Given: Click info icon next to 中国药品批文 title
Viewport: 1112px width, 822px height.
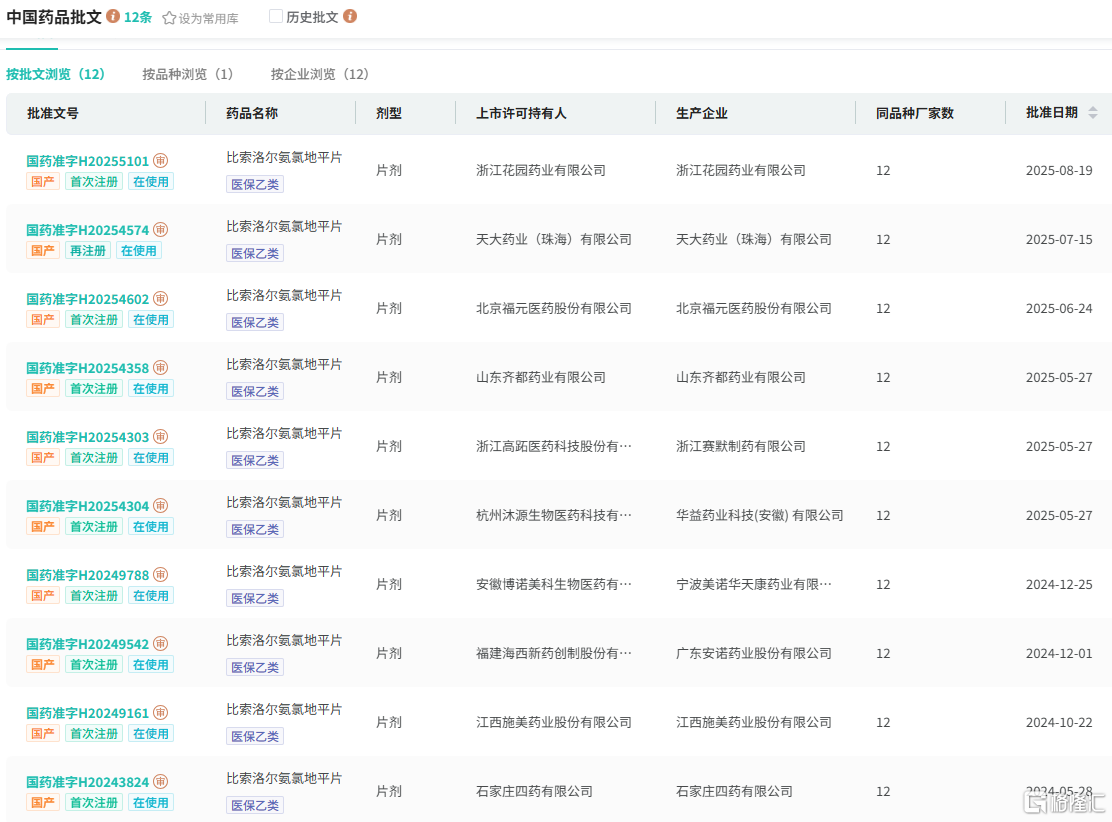Looking at the screenshot, I should click(x=113, y=16).
